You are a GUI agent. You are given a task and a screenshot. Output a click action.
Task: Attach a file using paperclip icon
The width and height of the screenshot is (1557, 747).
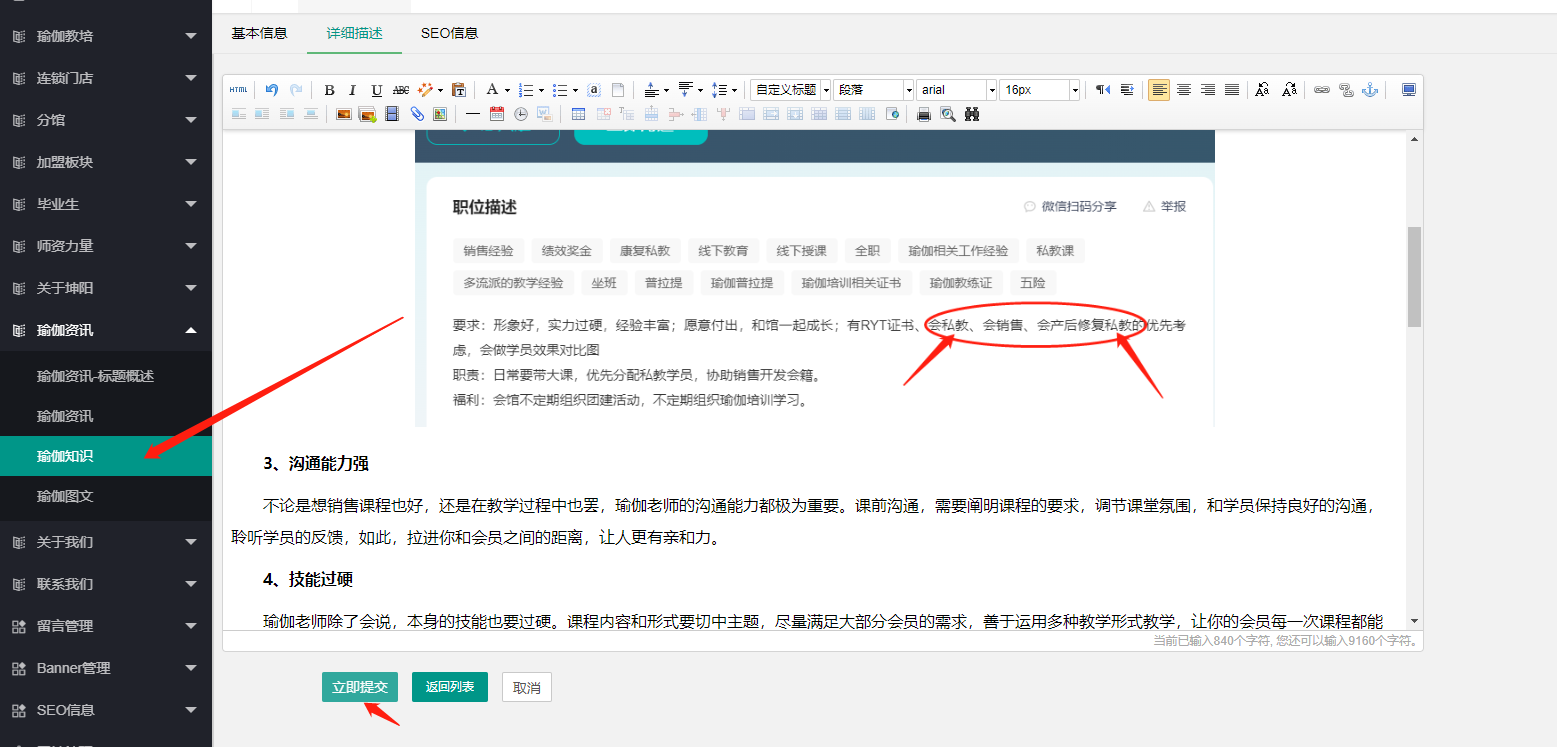click(x=417, y=114)
